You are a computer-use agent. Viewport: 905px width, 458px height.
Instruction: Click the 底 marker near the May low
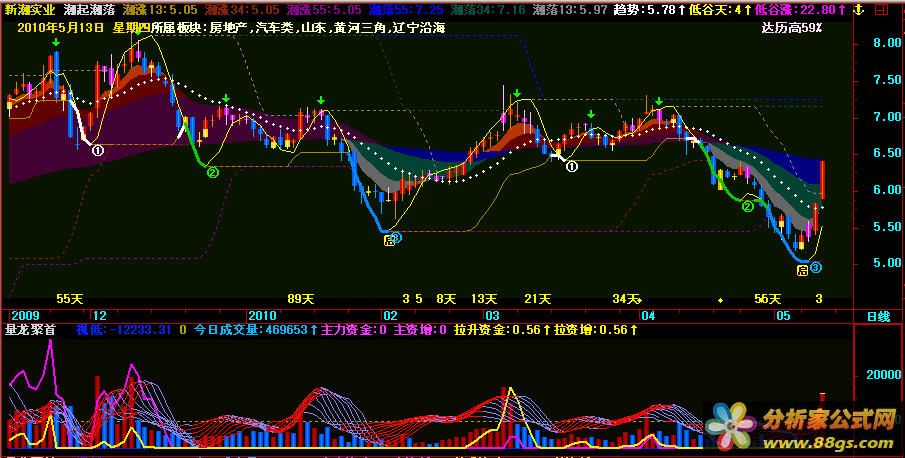pos(801,270)
